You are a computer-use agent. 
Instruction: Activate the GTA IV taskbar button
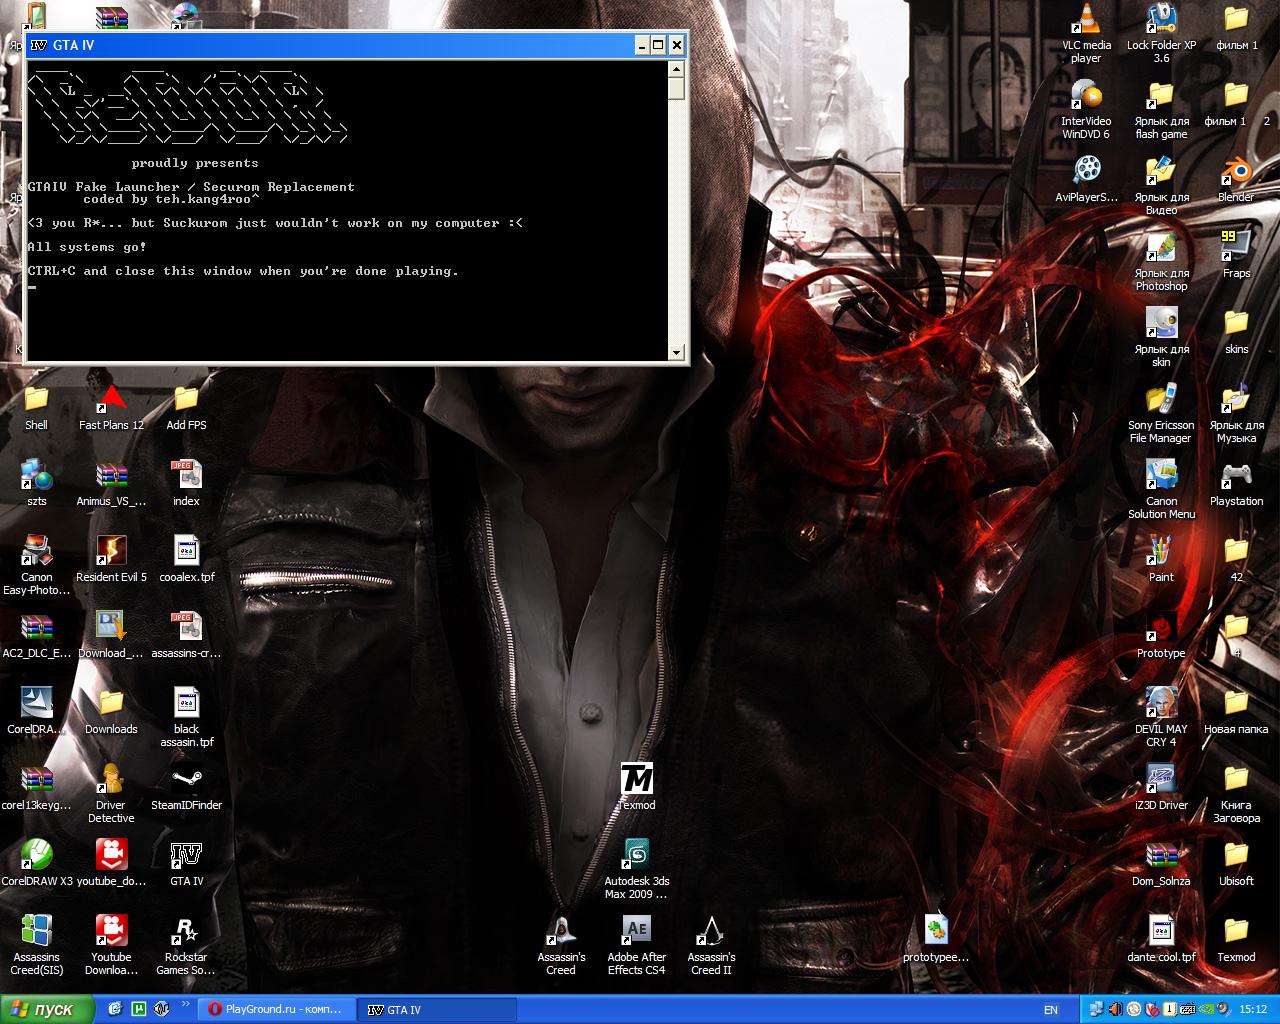[x=436, y=1010]
